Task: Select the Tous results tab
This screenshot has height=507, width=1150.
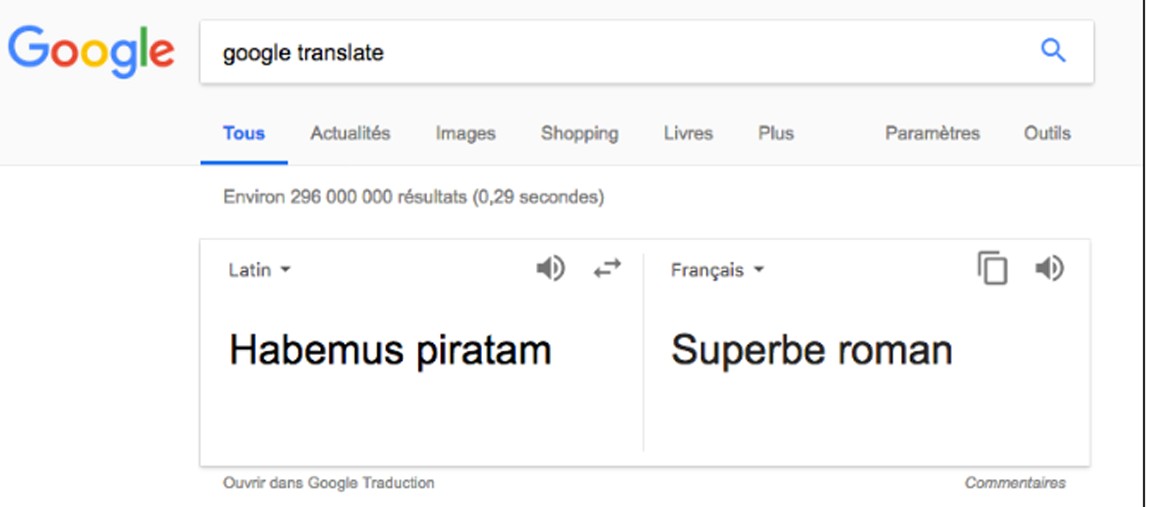Action: (x=244, y=134)
